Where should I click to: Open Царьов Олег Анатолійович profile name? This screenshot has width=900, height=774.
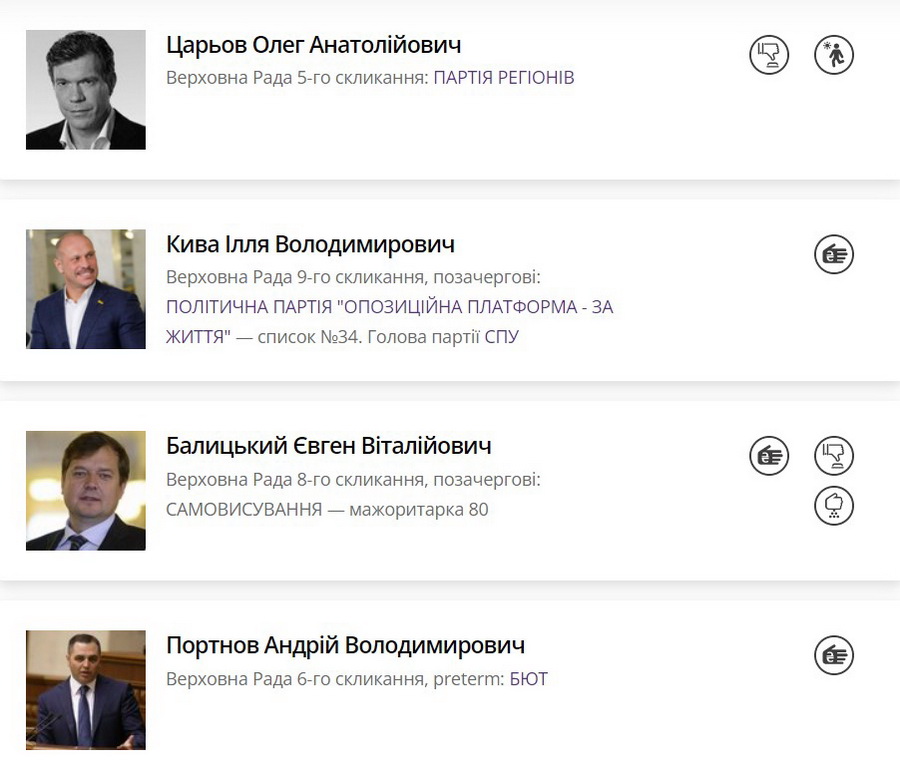pos(313,45)
